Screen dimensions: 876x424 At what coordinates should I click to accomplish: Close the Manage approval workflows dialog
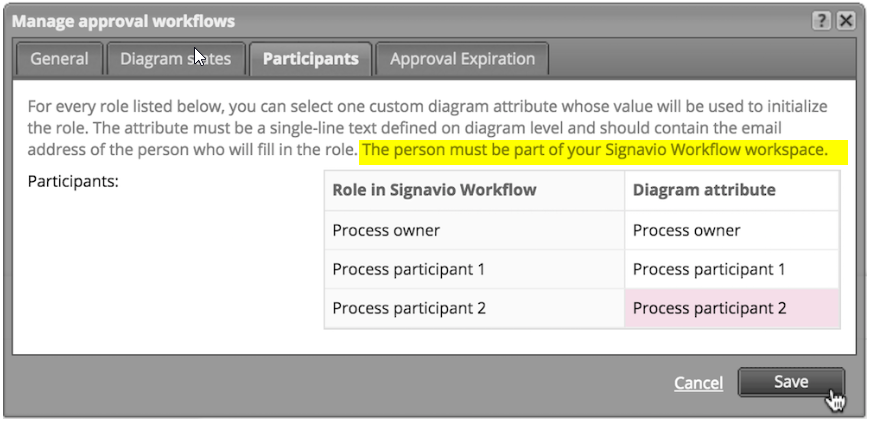pyautogui.click(x=846, y=21)
